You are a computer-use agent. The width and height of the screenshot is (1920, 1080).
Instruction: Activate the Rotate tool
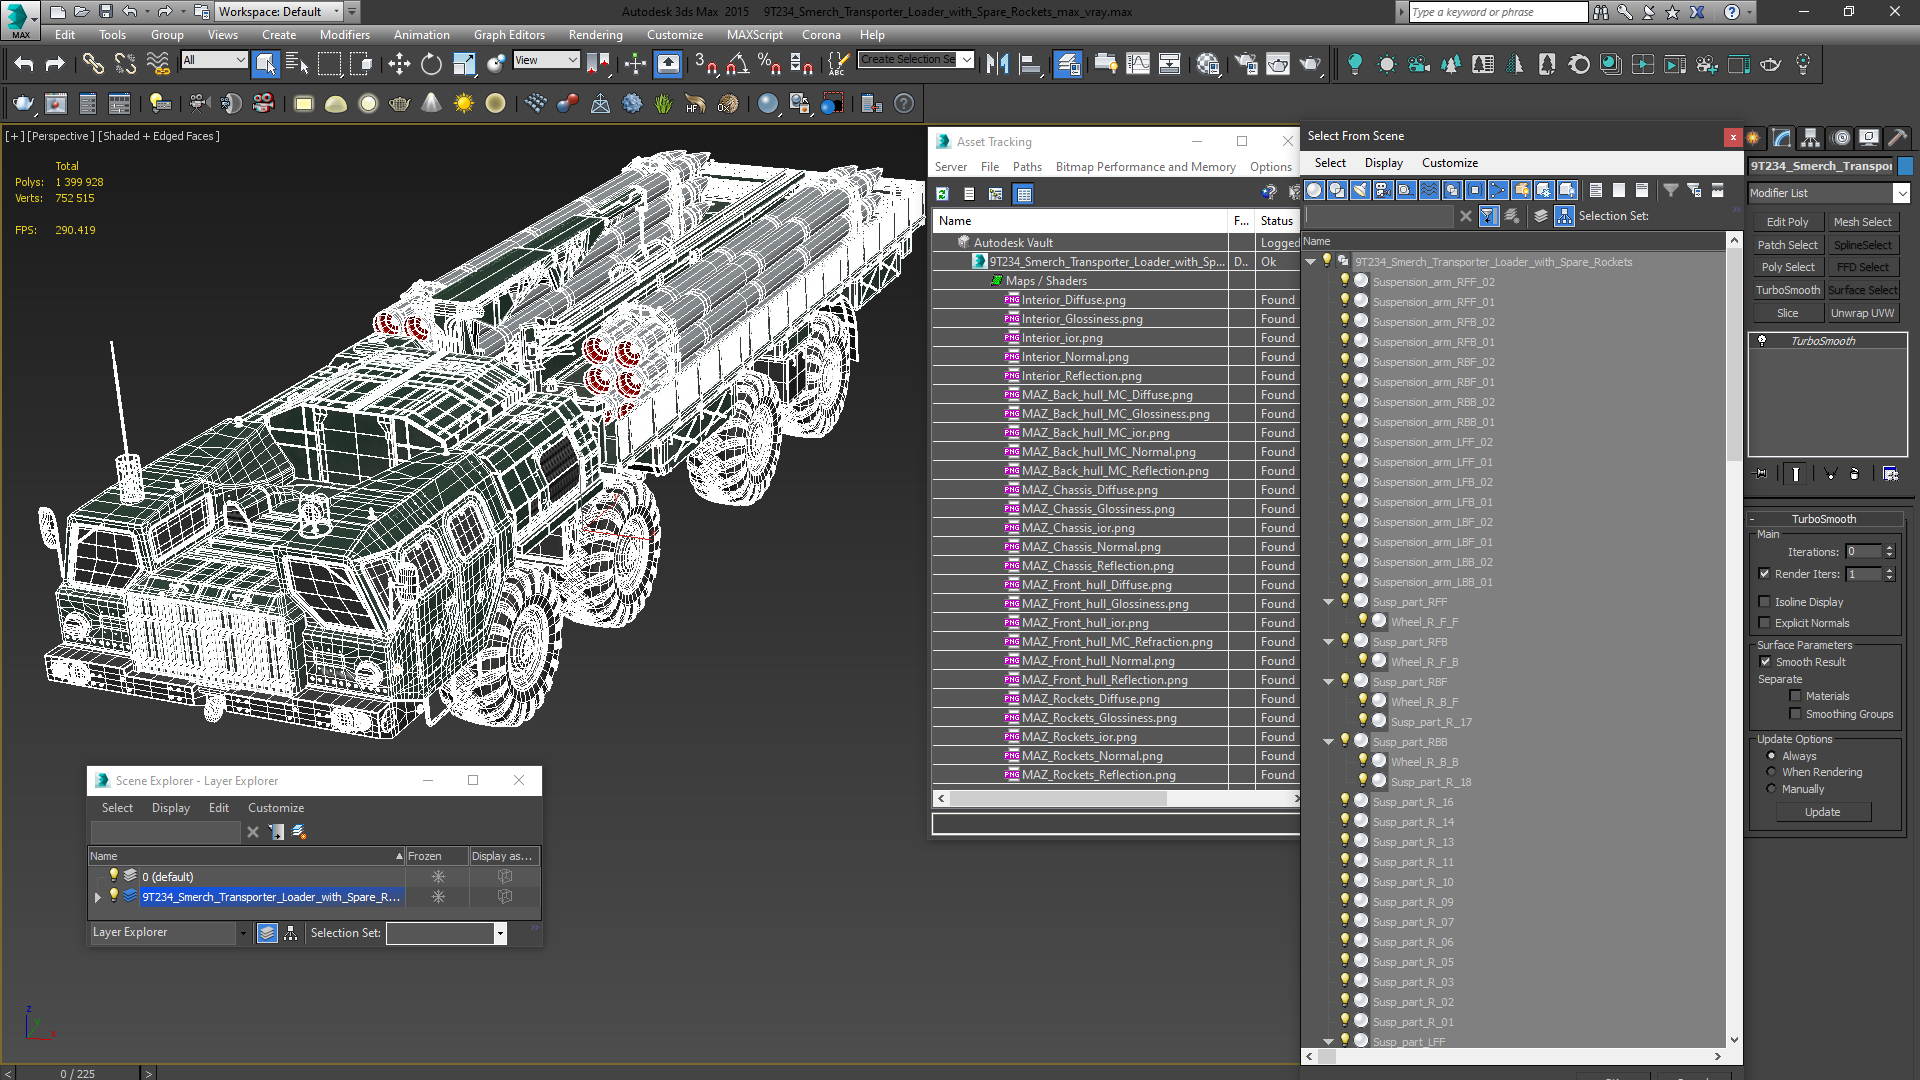coord(431,64)
